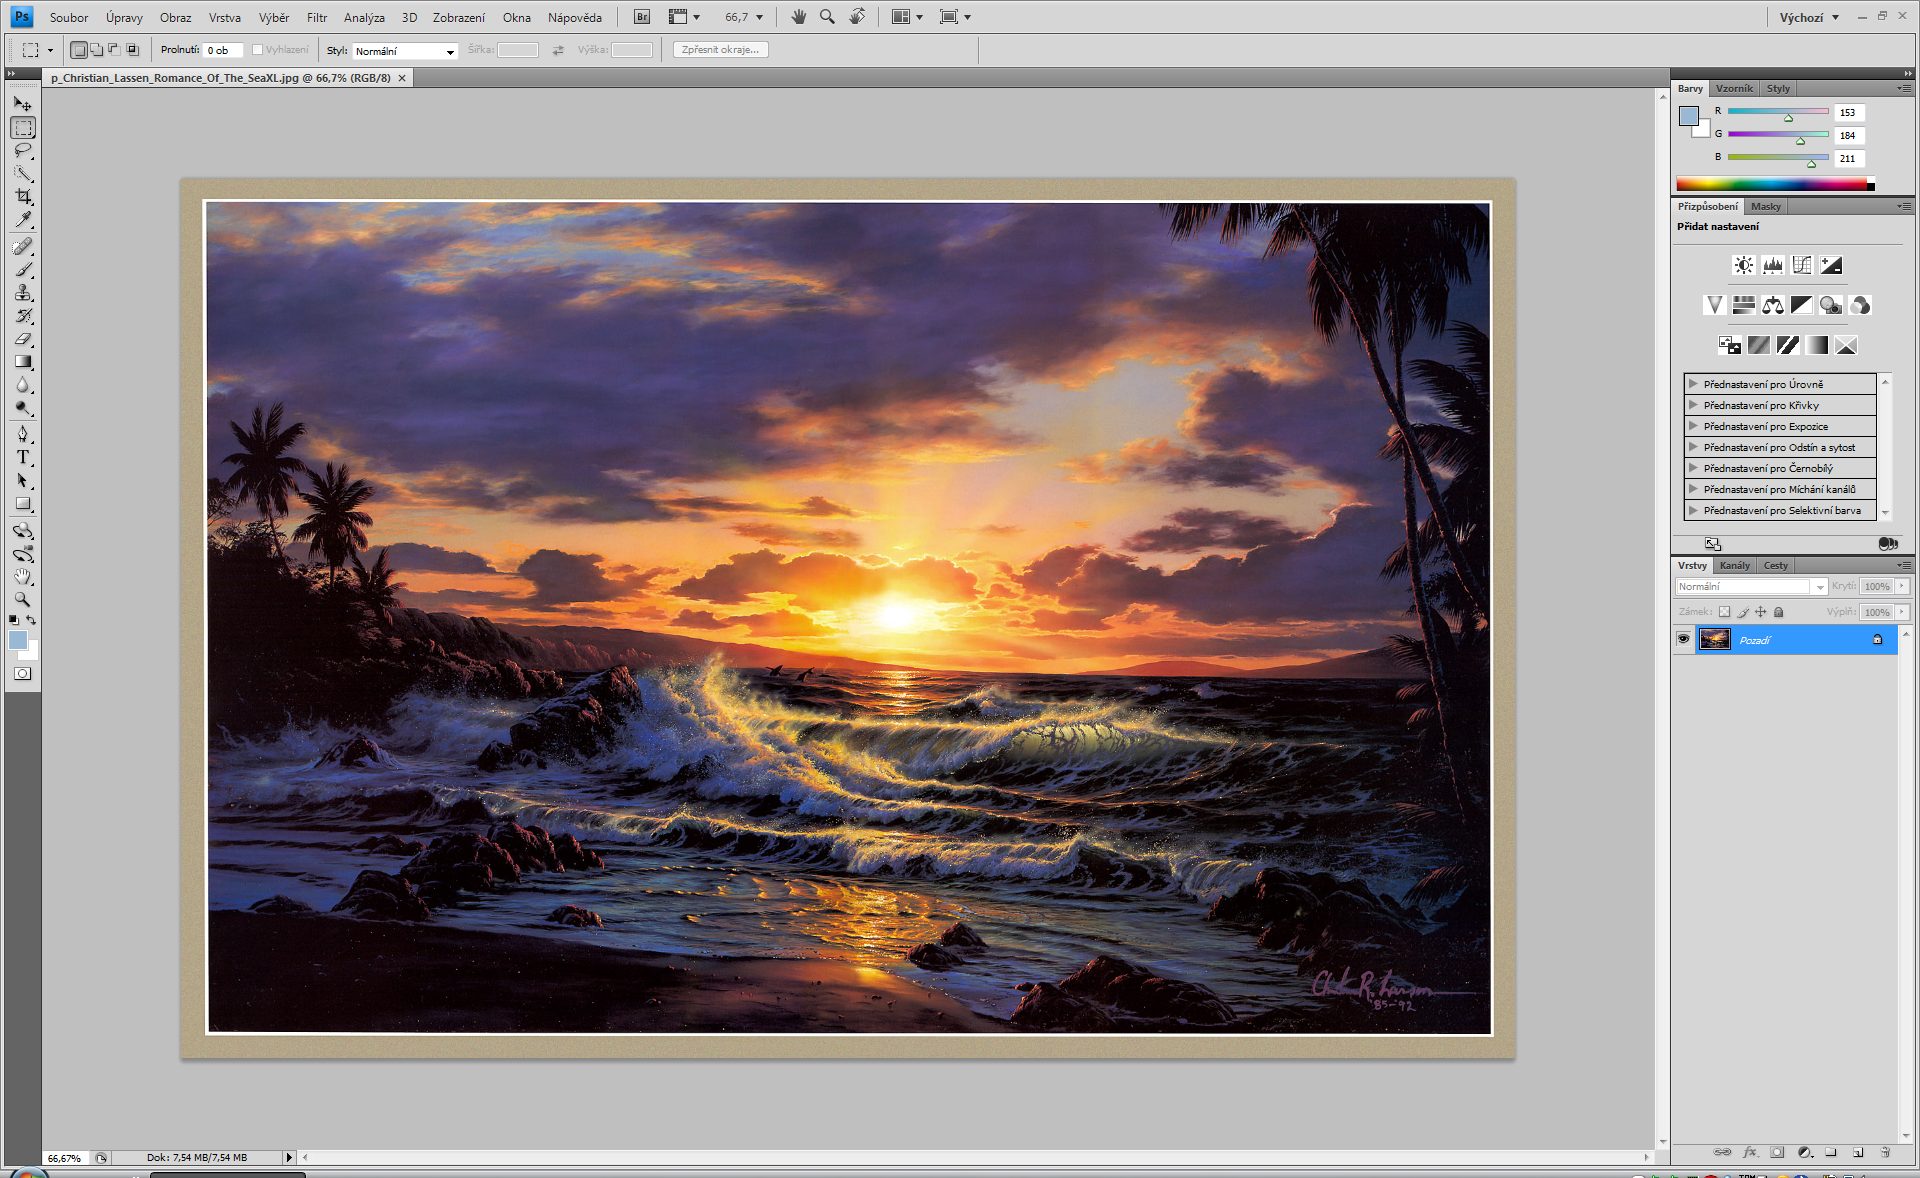1920x1178 pixels.
Task: Select the 3D Rotate tool
Action: (x=23, y=531)
